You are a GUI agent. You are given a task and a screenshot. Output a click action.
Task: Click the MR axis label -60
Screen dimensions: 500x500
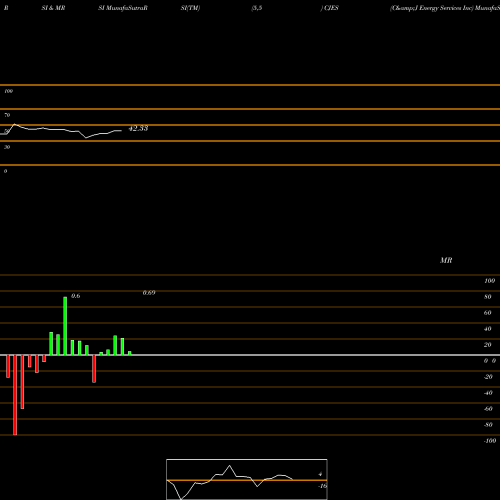pyautogui.click(x=488, y=409)
